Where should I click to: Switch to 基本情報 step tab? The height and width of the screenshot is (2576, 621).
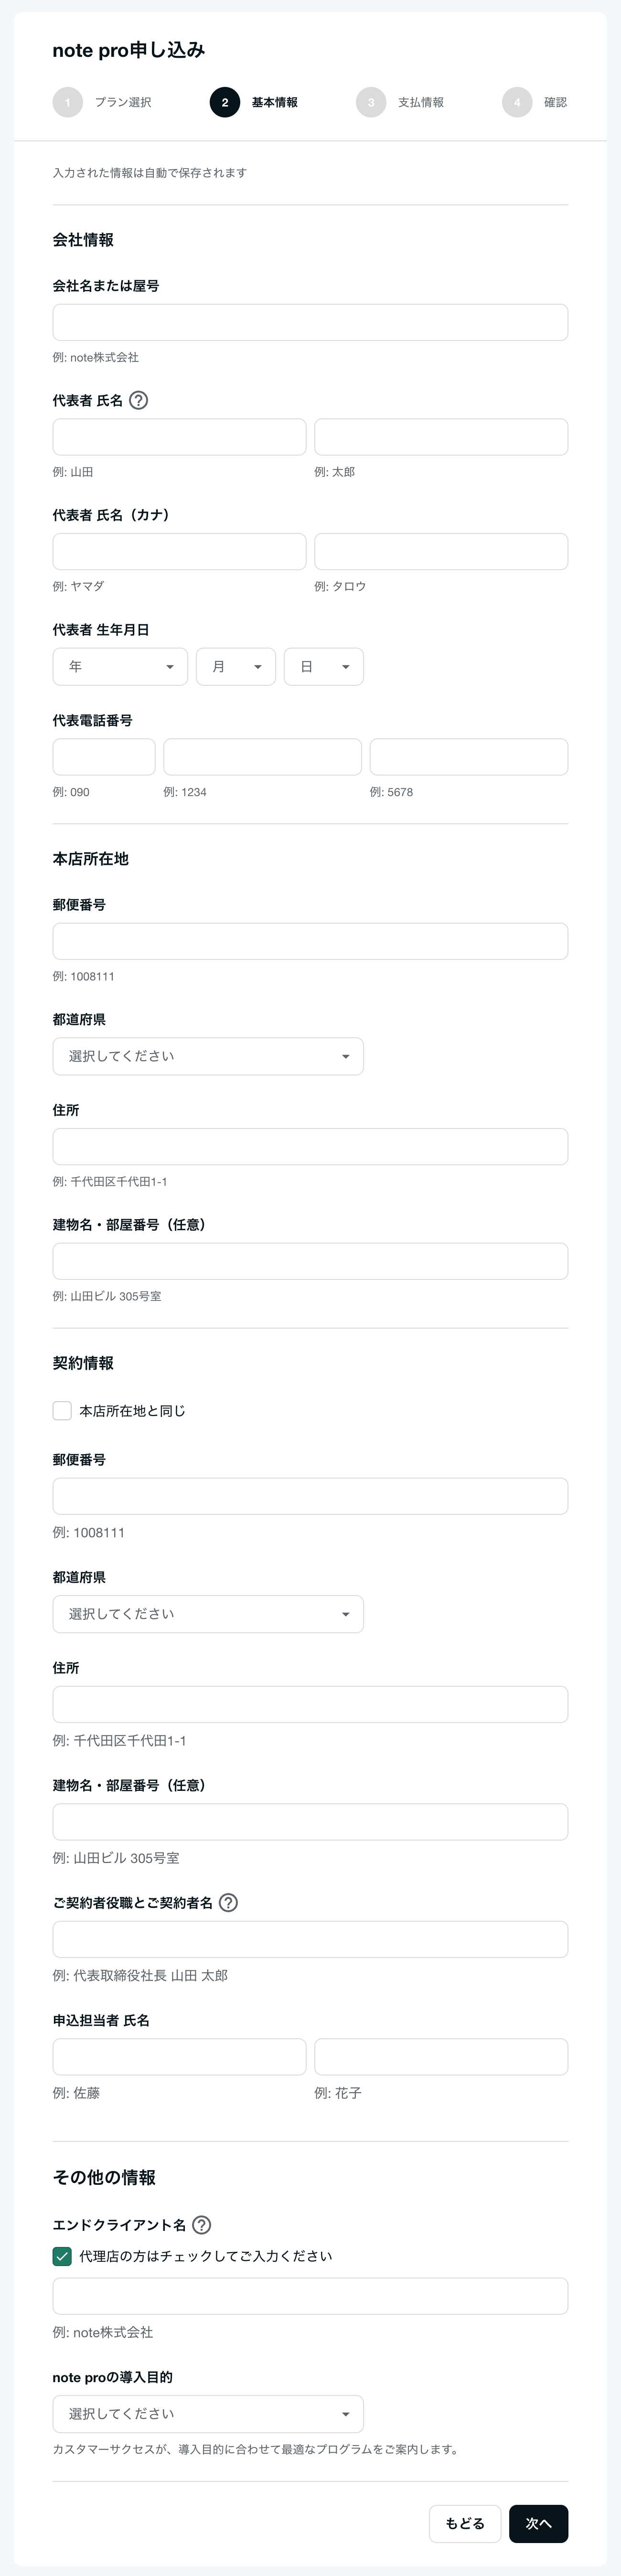coord(275,102)
